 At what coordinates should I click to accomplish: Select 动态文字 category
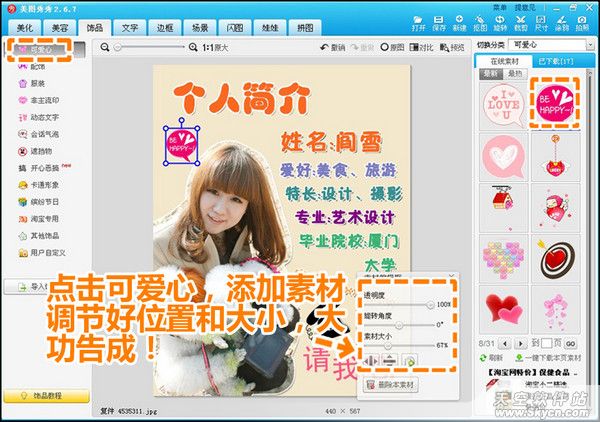point(39,117)
